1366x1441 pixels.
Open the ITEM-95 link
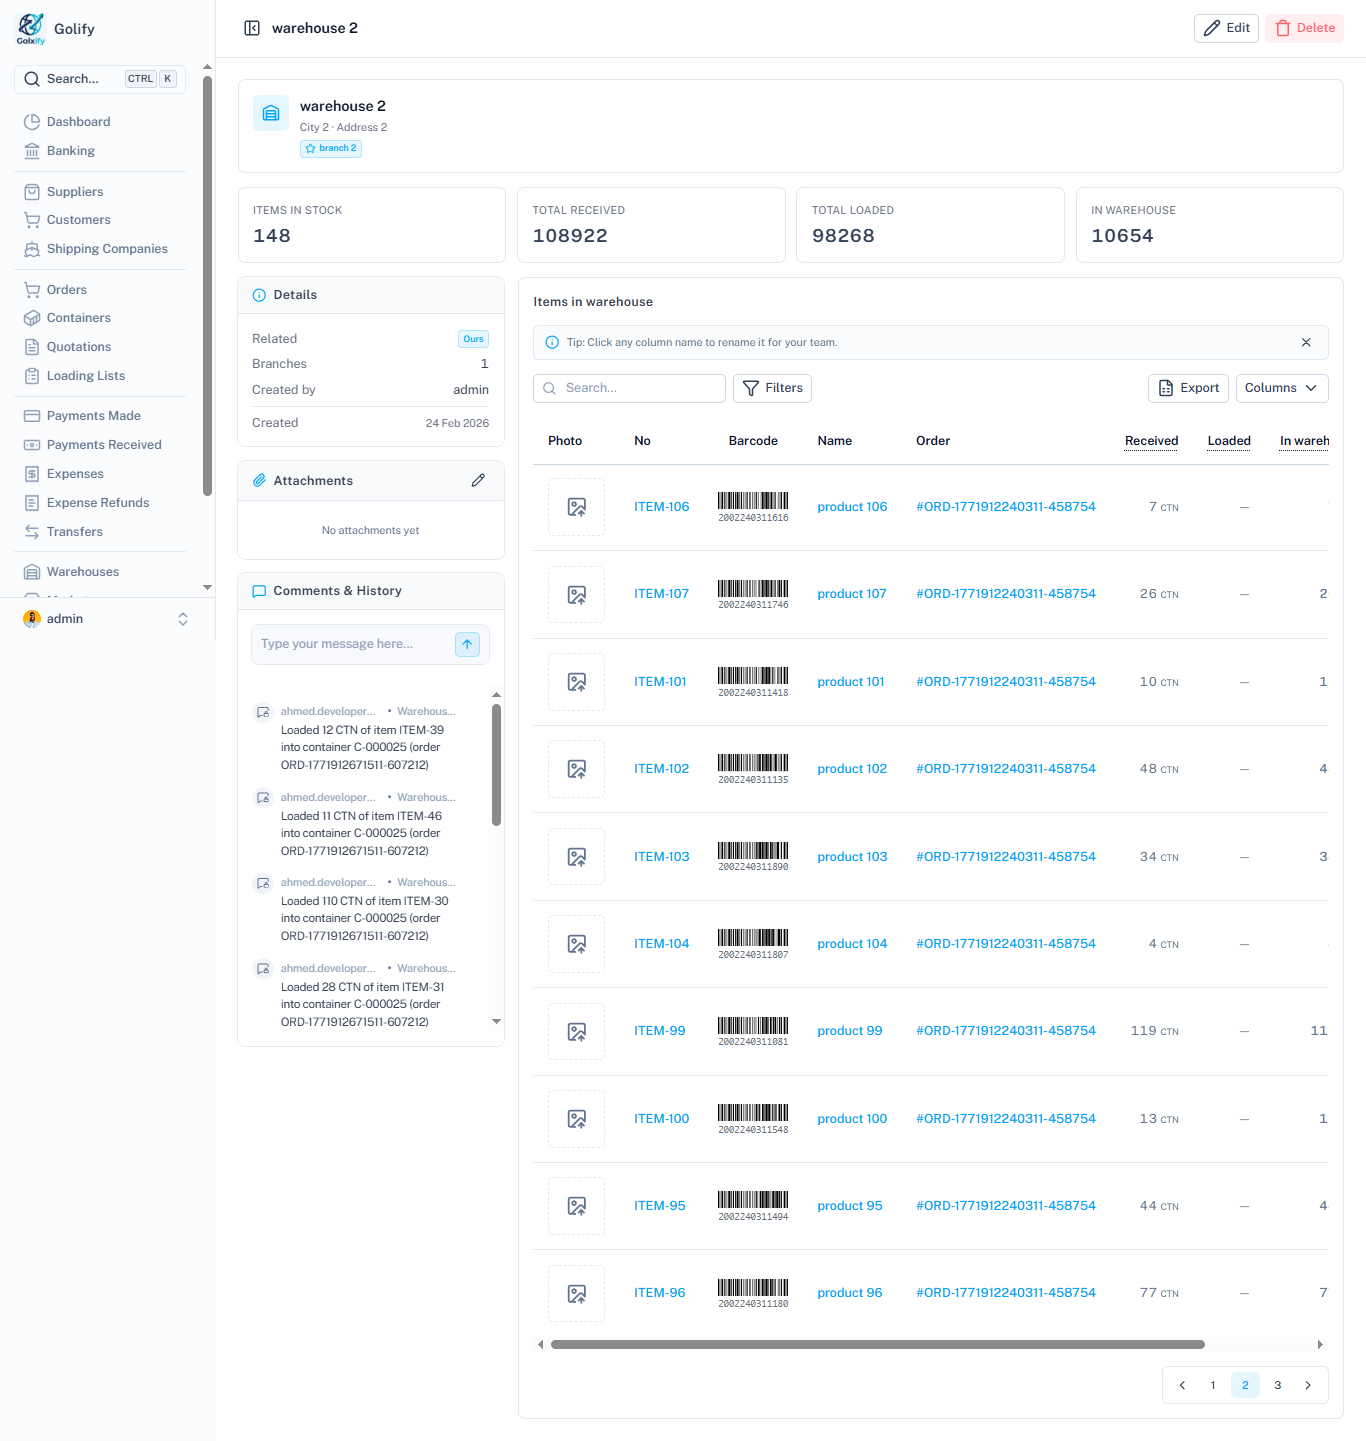tap(659, 1206)
